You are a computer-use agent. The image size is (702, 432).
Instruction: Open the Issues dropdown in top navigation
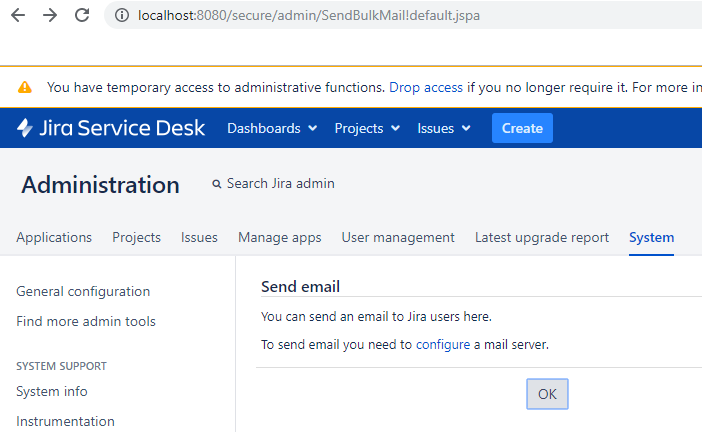click(x=444, y=128)
